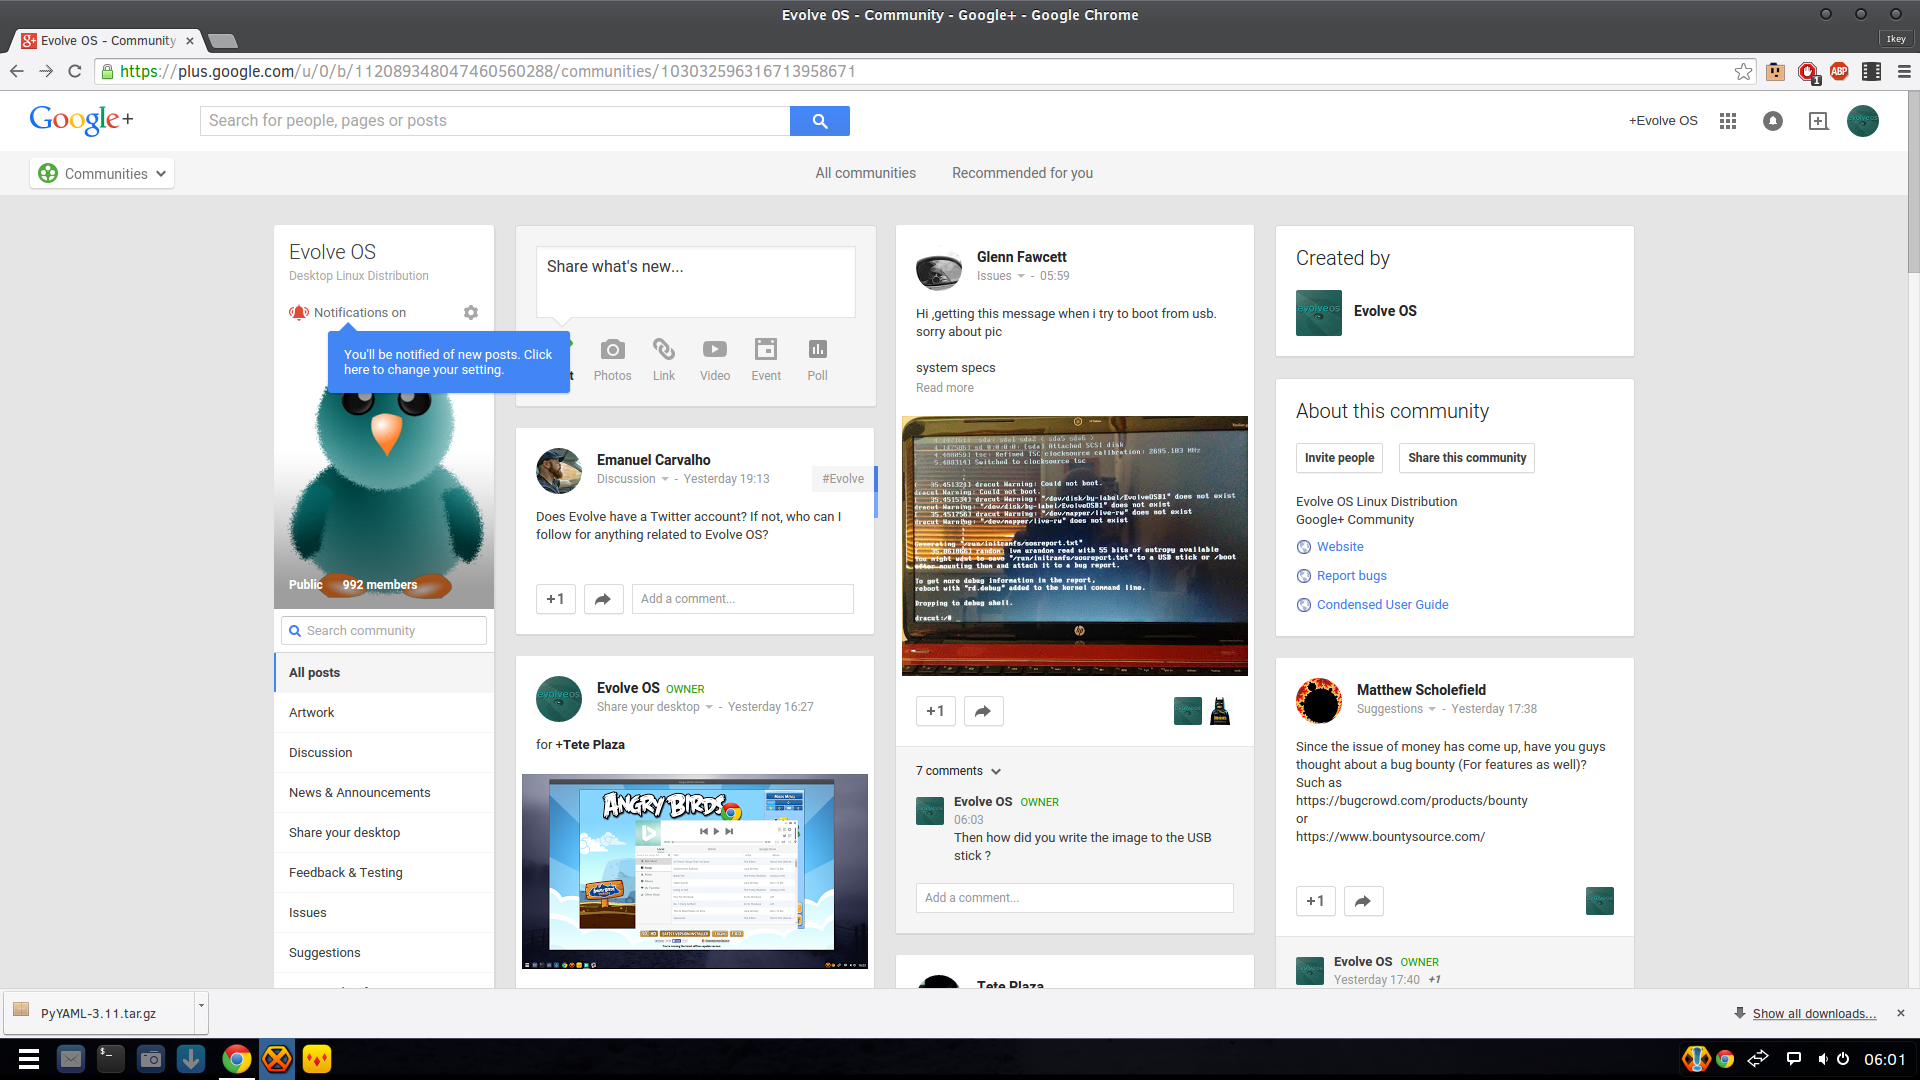Reshare Matthew Scholefield's post
Screen dimensions: 1920x1080
click(x=1363, y=901)
